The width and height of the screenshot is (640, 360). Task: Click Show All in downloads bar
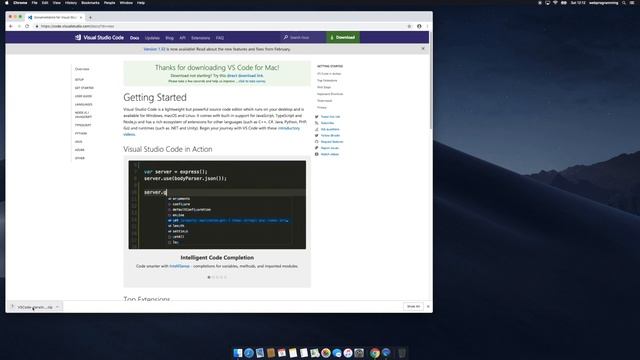tap(413, 307)
